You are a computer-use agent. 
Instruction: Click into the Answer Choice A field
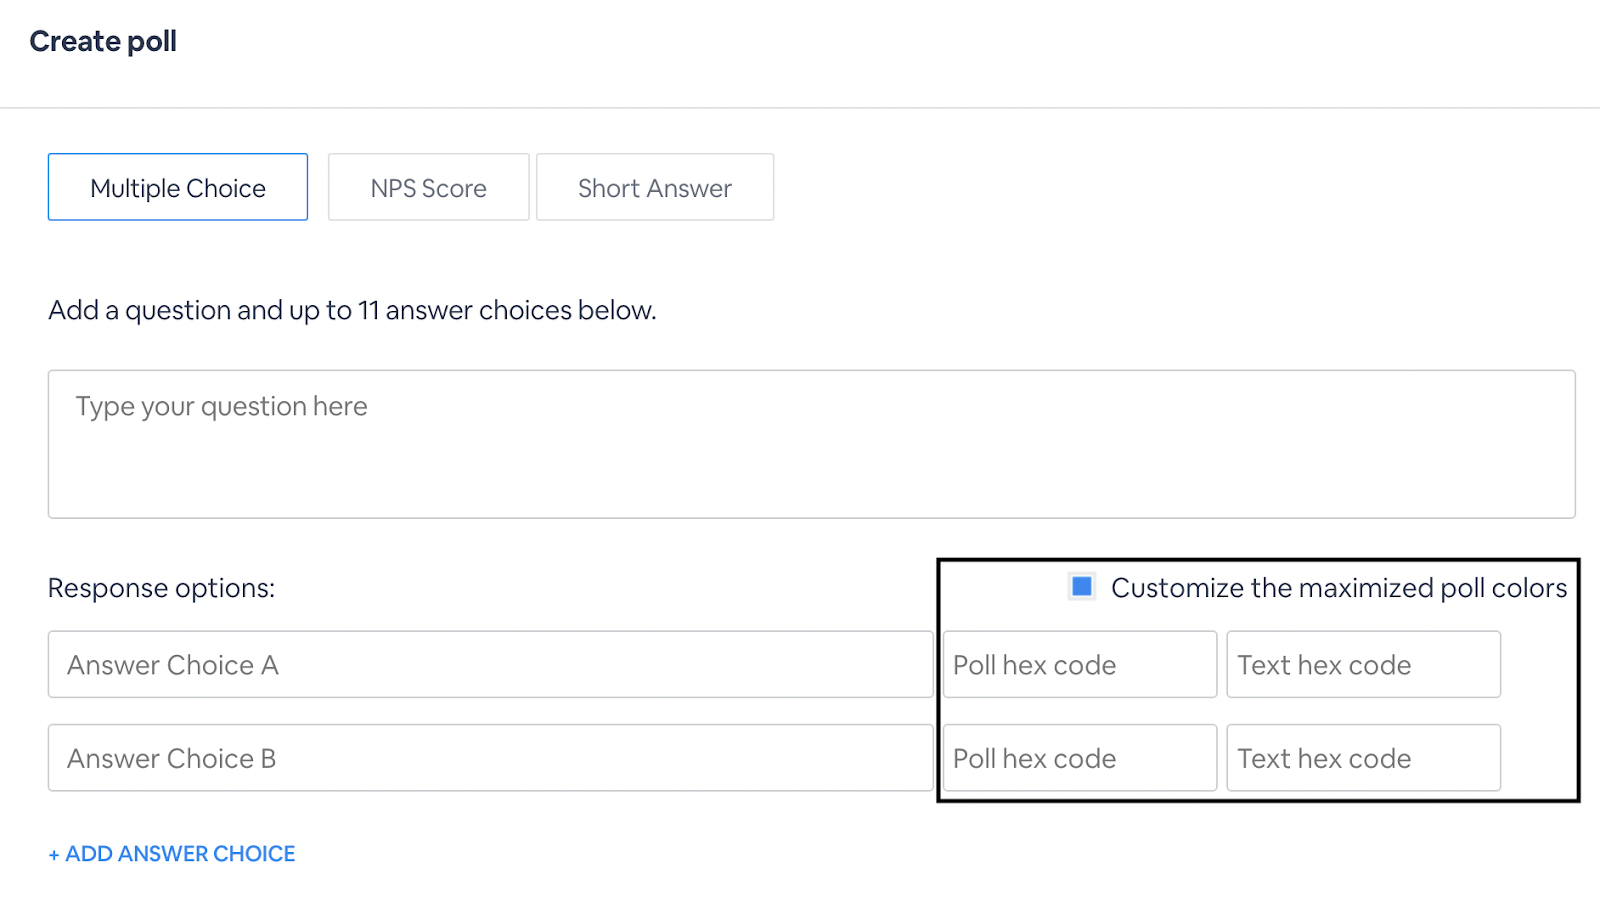point(490,664)
